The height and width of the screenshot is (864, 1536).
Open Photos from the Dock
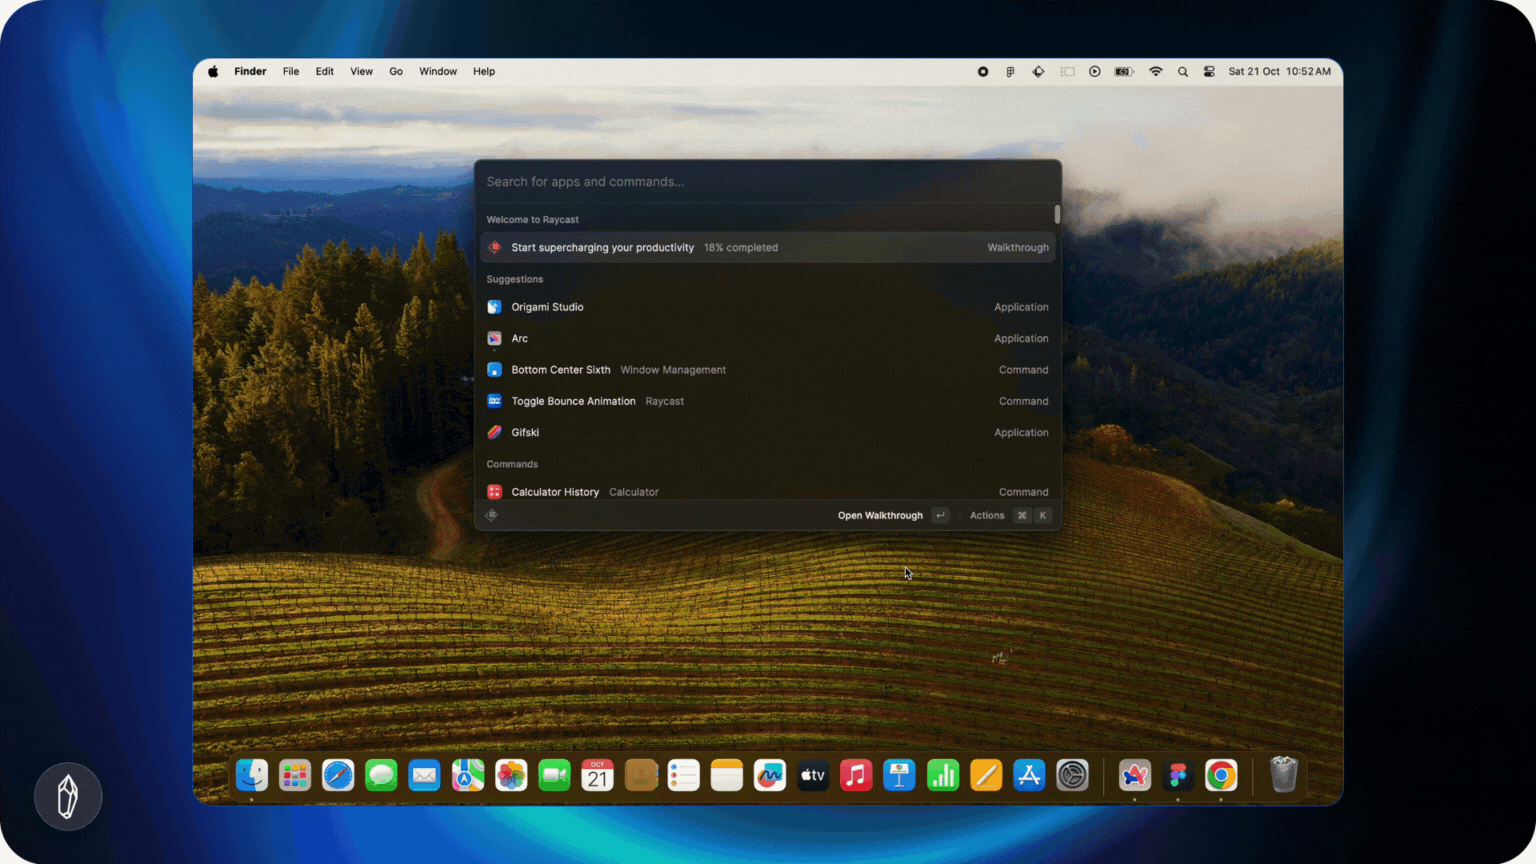[x=511, y=775]
